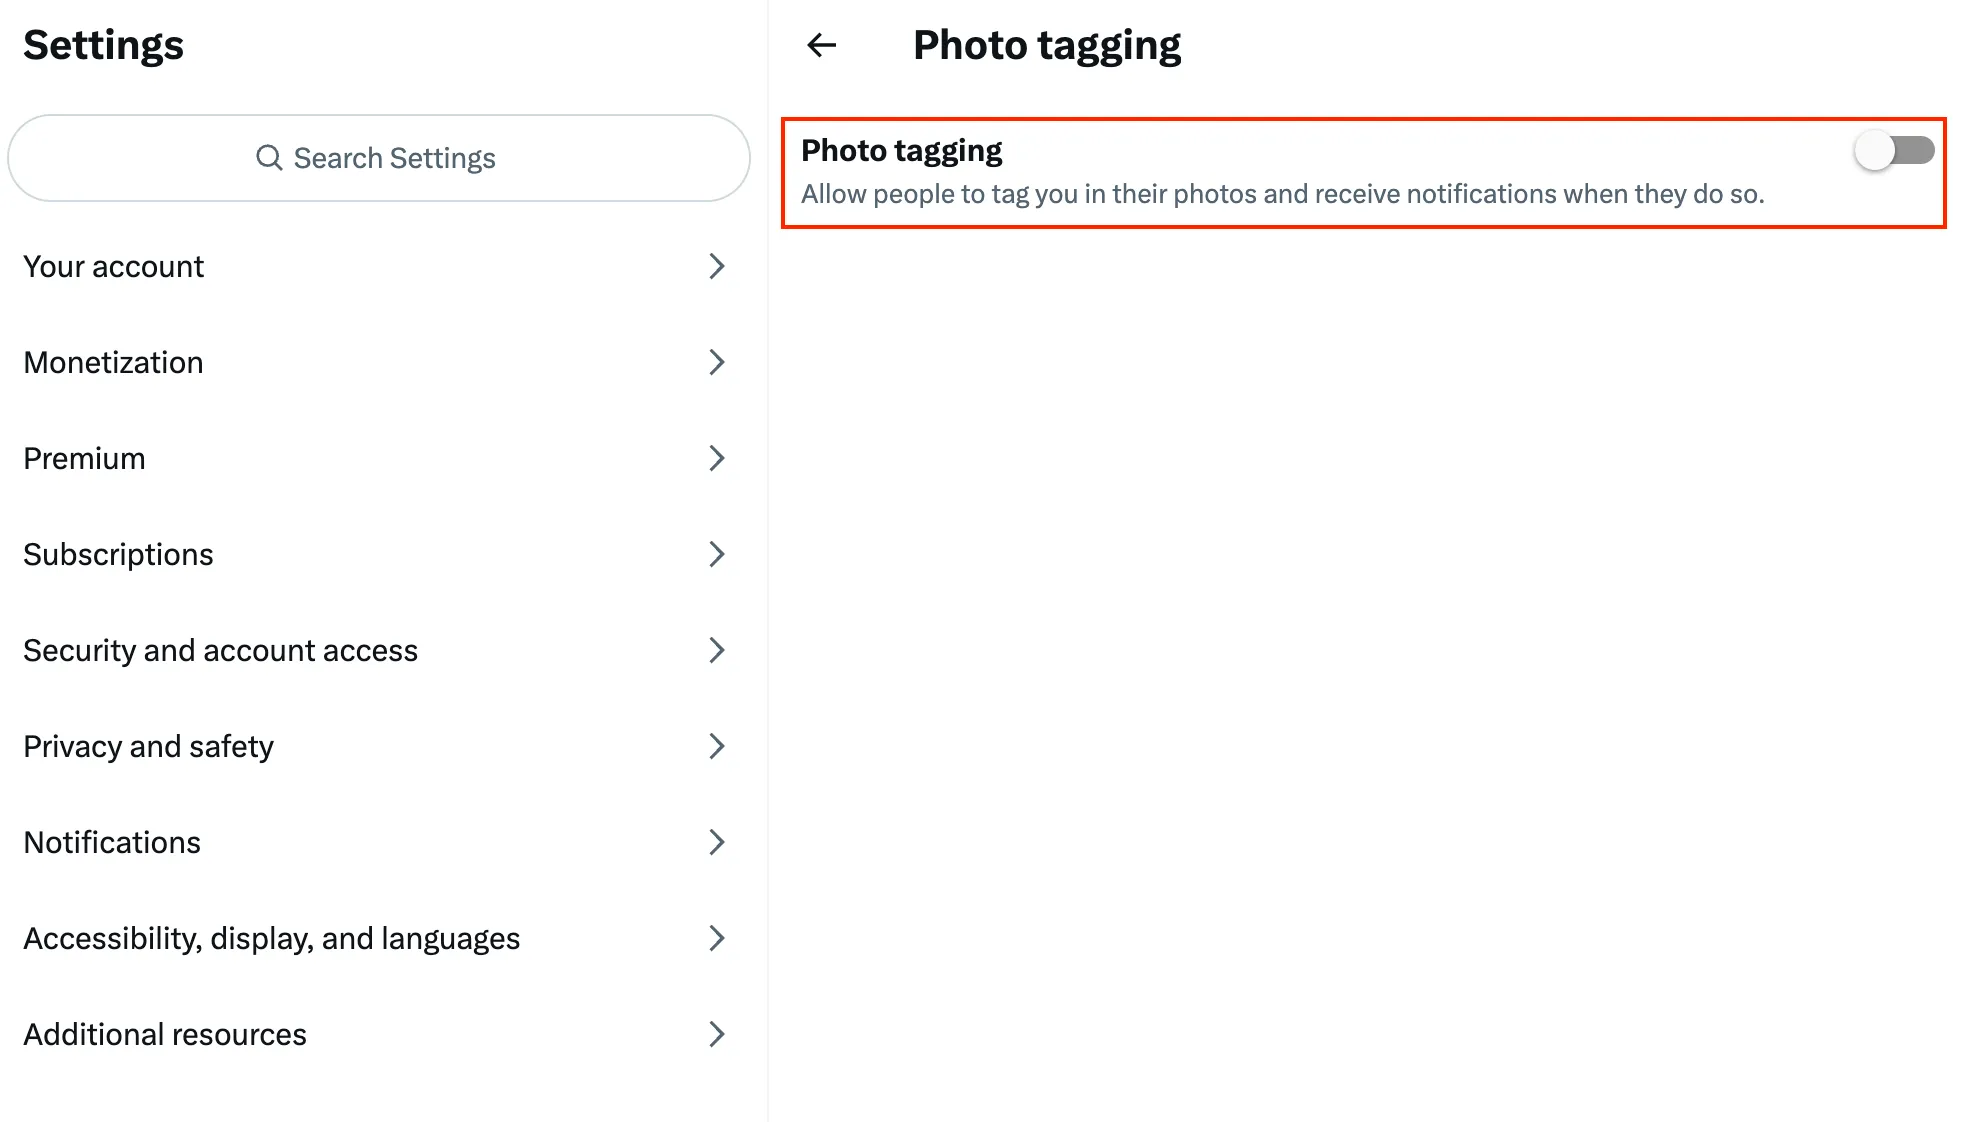Open Privacy and safety menu item

click(x=148, y=747)
